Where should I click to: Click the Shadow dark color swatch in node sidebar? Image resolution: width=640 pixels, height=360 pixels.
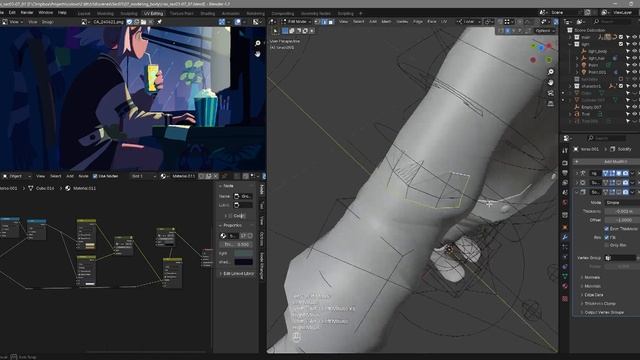(243, 262)
